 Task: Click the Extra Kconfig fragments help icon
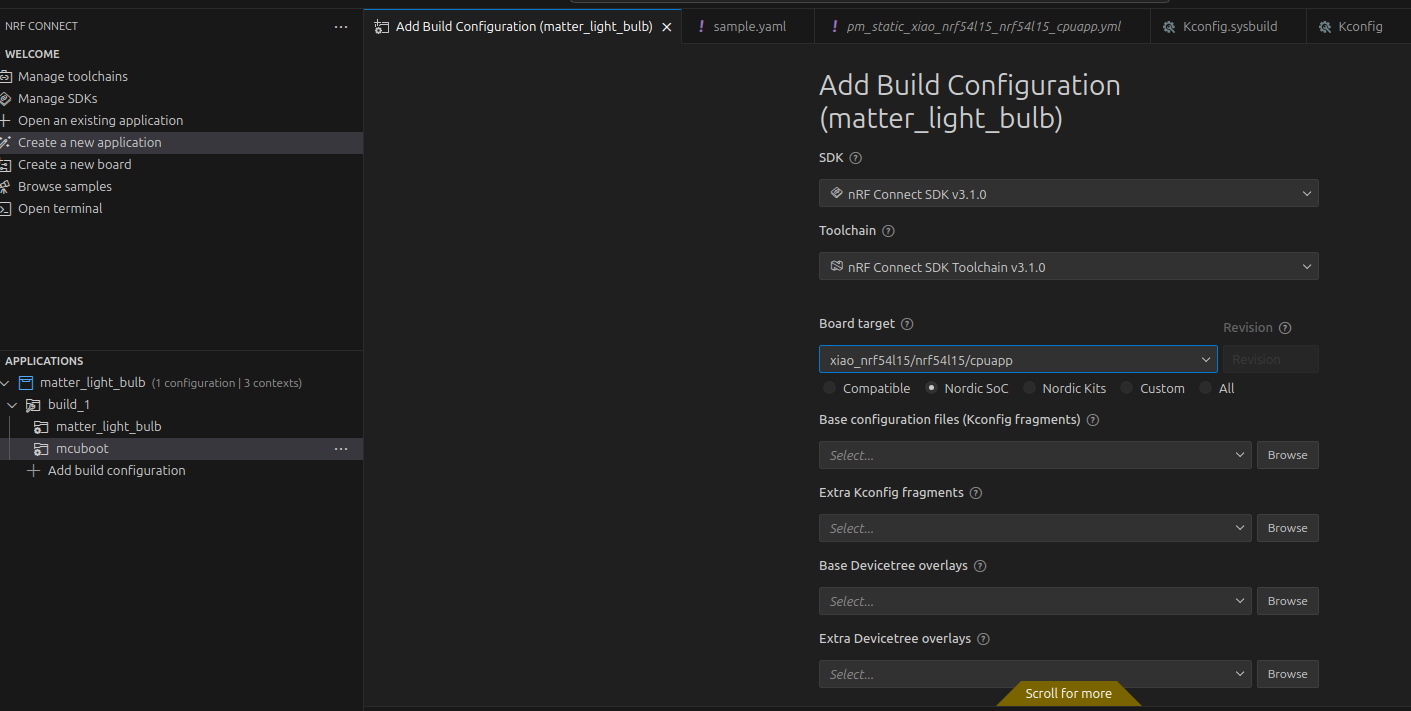[976, 493]
